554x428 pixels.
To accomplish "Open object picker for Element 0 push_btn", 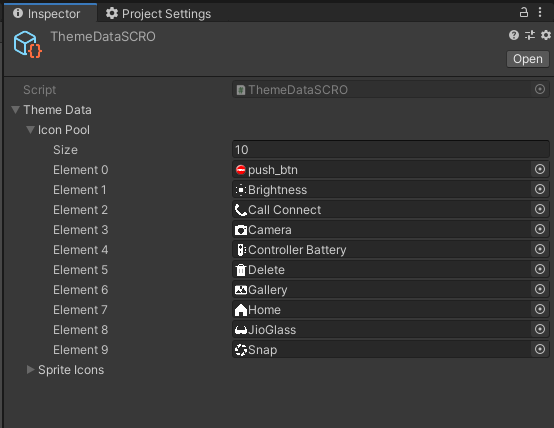I will (x=540, y=169).
